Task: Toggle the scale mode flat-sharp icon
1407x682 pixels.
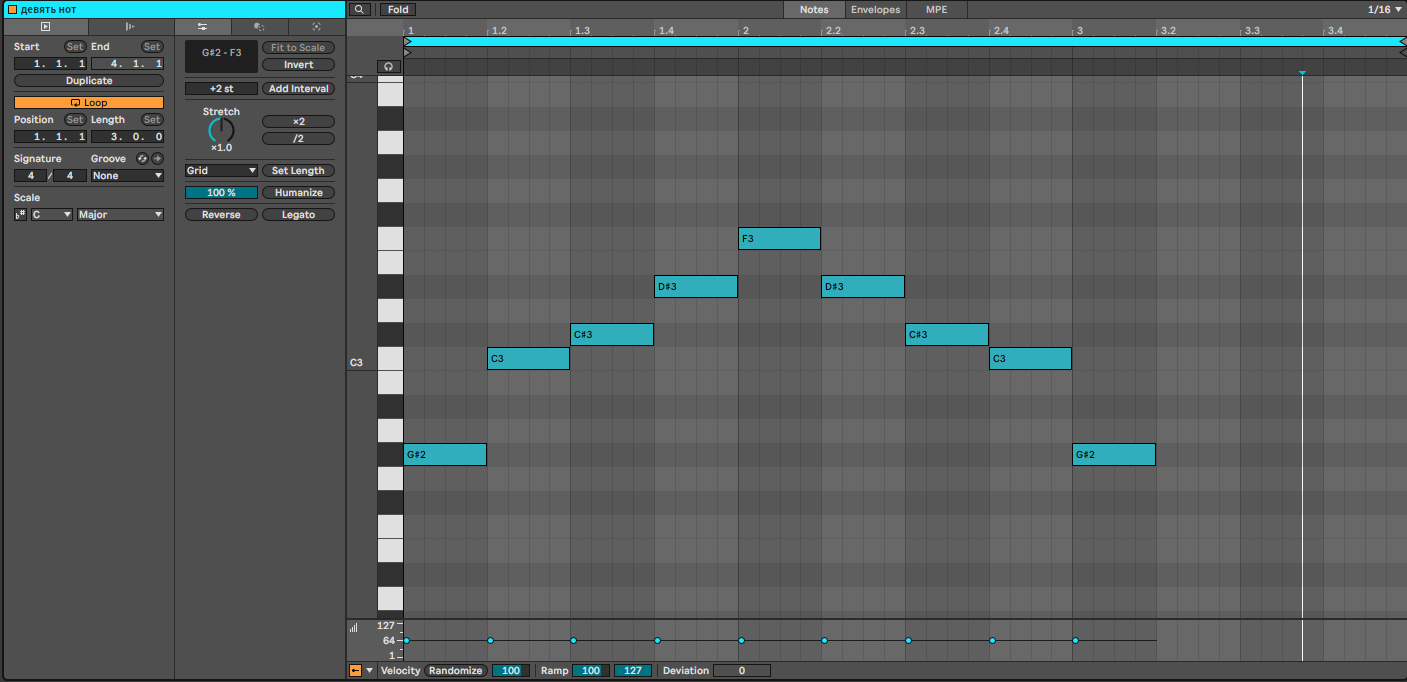Action: (21, 215)
